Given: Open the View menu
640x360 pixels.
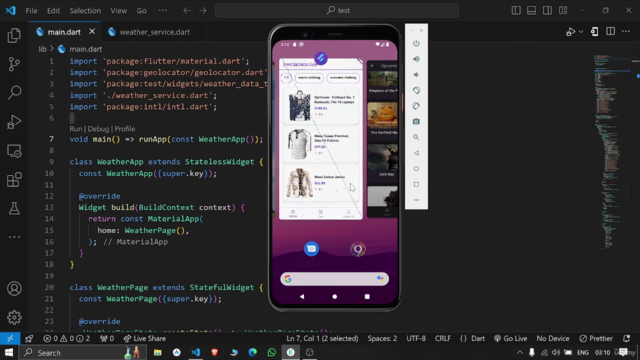Looking at the screenshot, I should pos(118,11).
